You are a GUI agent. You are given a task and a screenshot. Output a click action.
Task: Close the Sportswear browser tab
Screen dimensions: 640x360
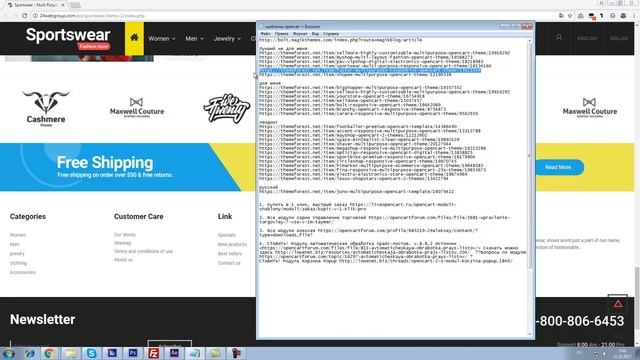[63, 5]
